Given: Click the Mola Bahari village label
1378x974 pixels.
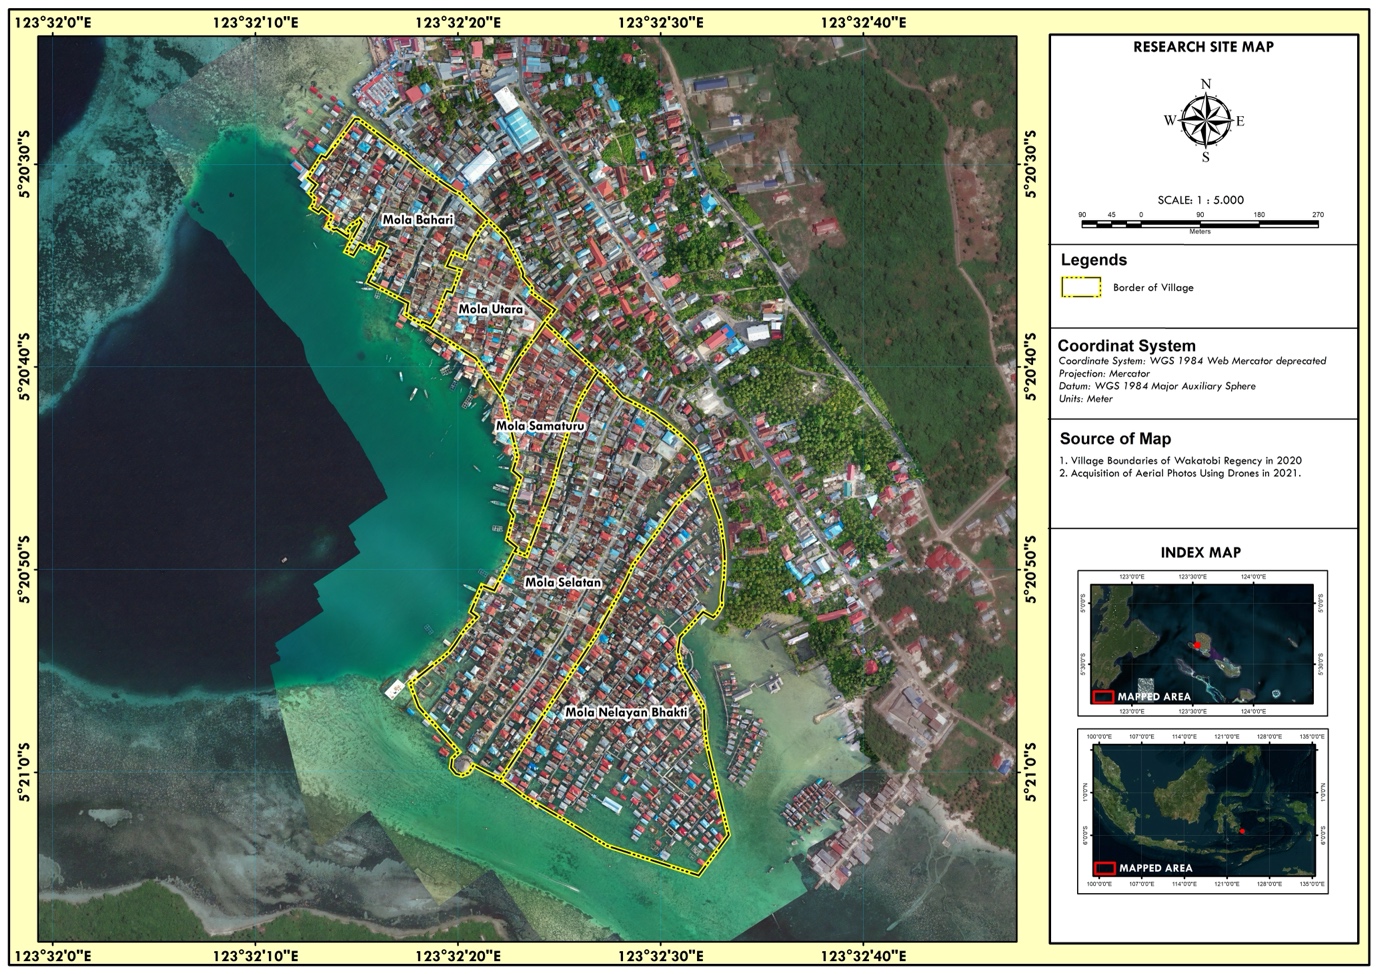Looking at the screenshot, I should coord(417,219).
